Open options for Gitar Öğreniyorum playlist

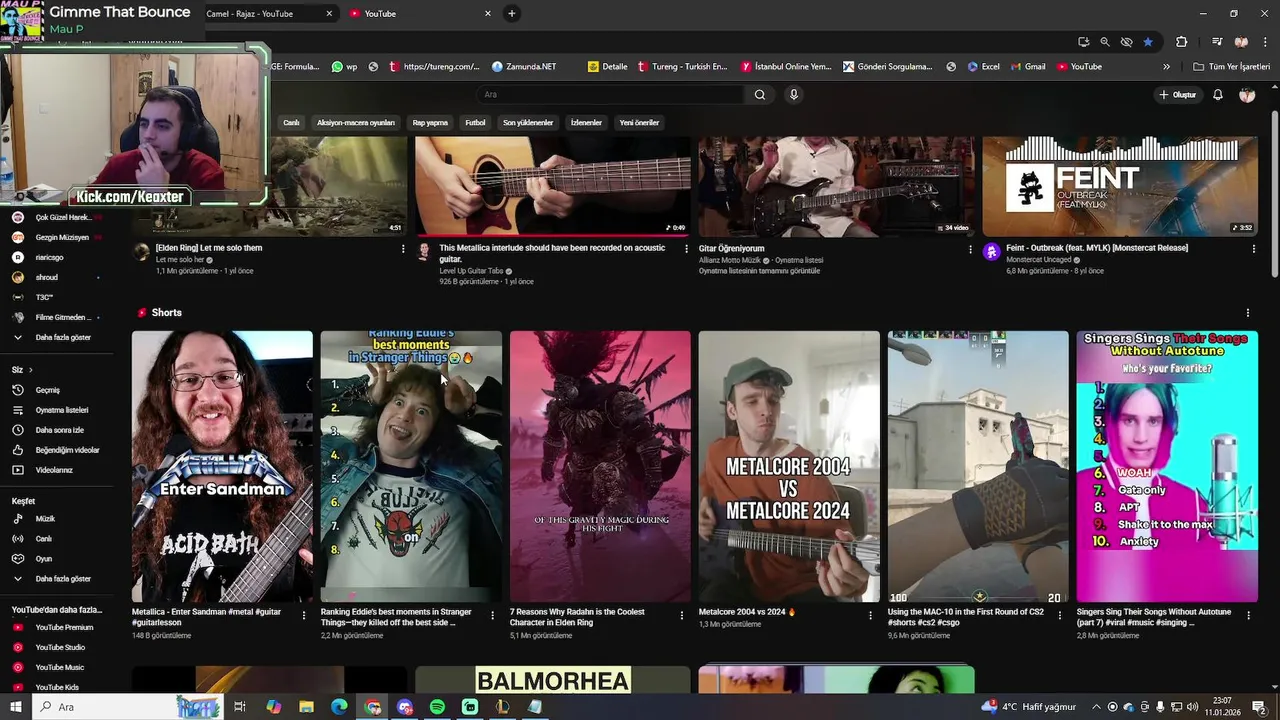[970, 249]
